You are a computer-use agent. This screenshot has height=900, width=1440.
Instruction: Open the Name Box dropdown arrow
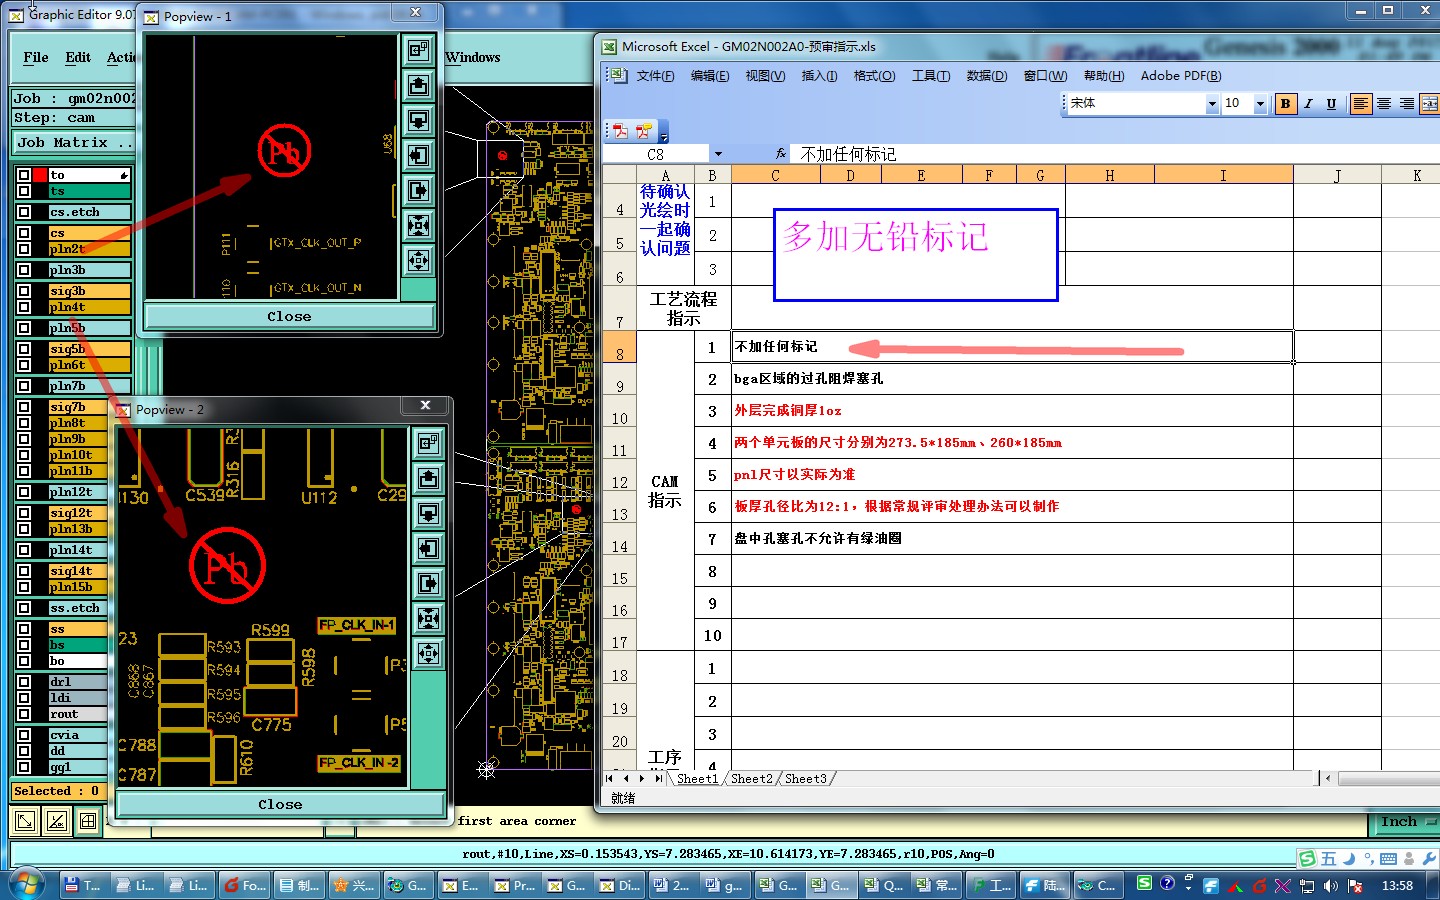point(717,154)
